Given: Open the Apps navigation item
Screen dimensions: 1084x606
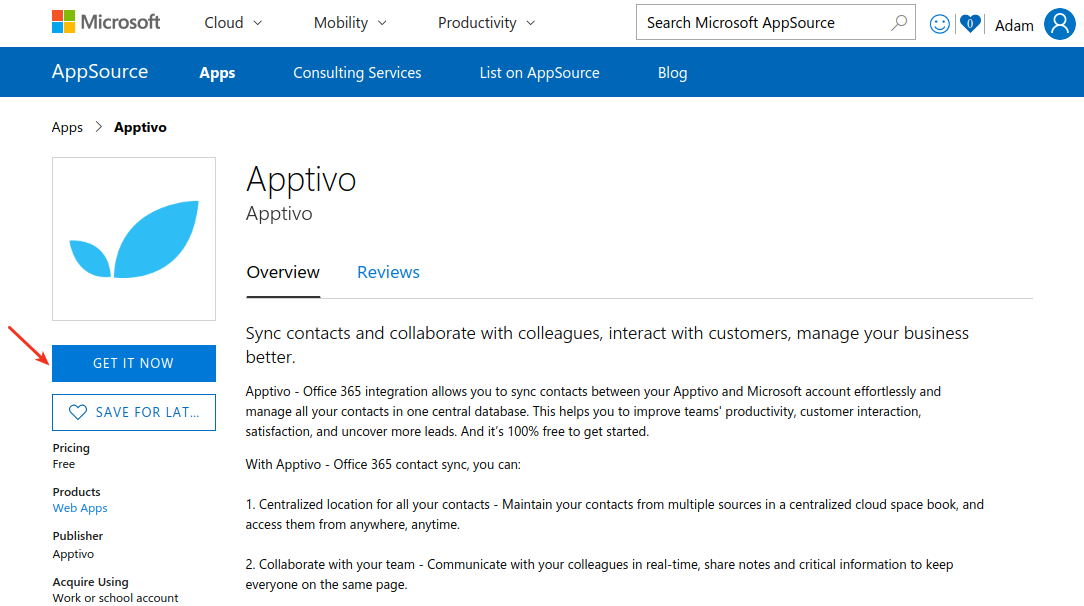Looking at the screenshot, I should [x=217, y=73].
